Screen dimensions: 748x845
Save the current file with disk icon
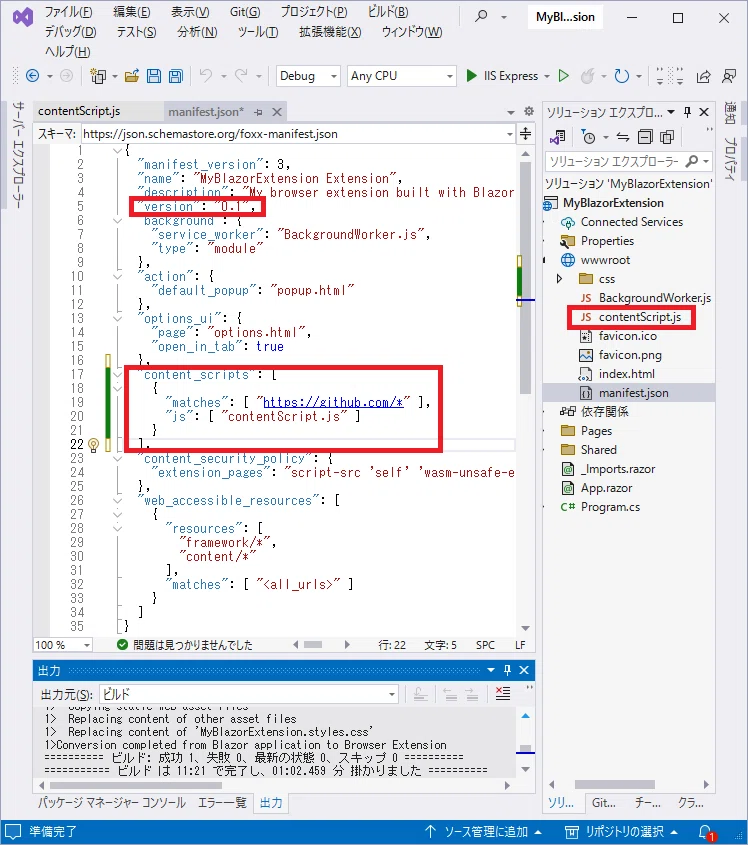(154, 76)
